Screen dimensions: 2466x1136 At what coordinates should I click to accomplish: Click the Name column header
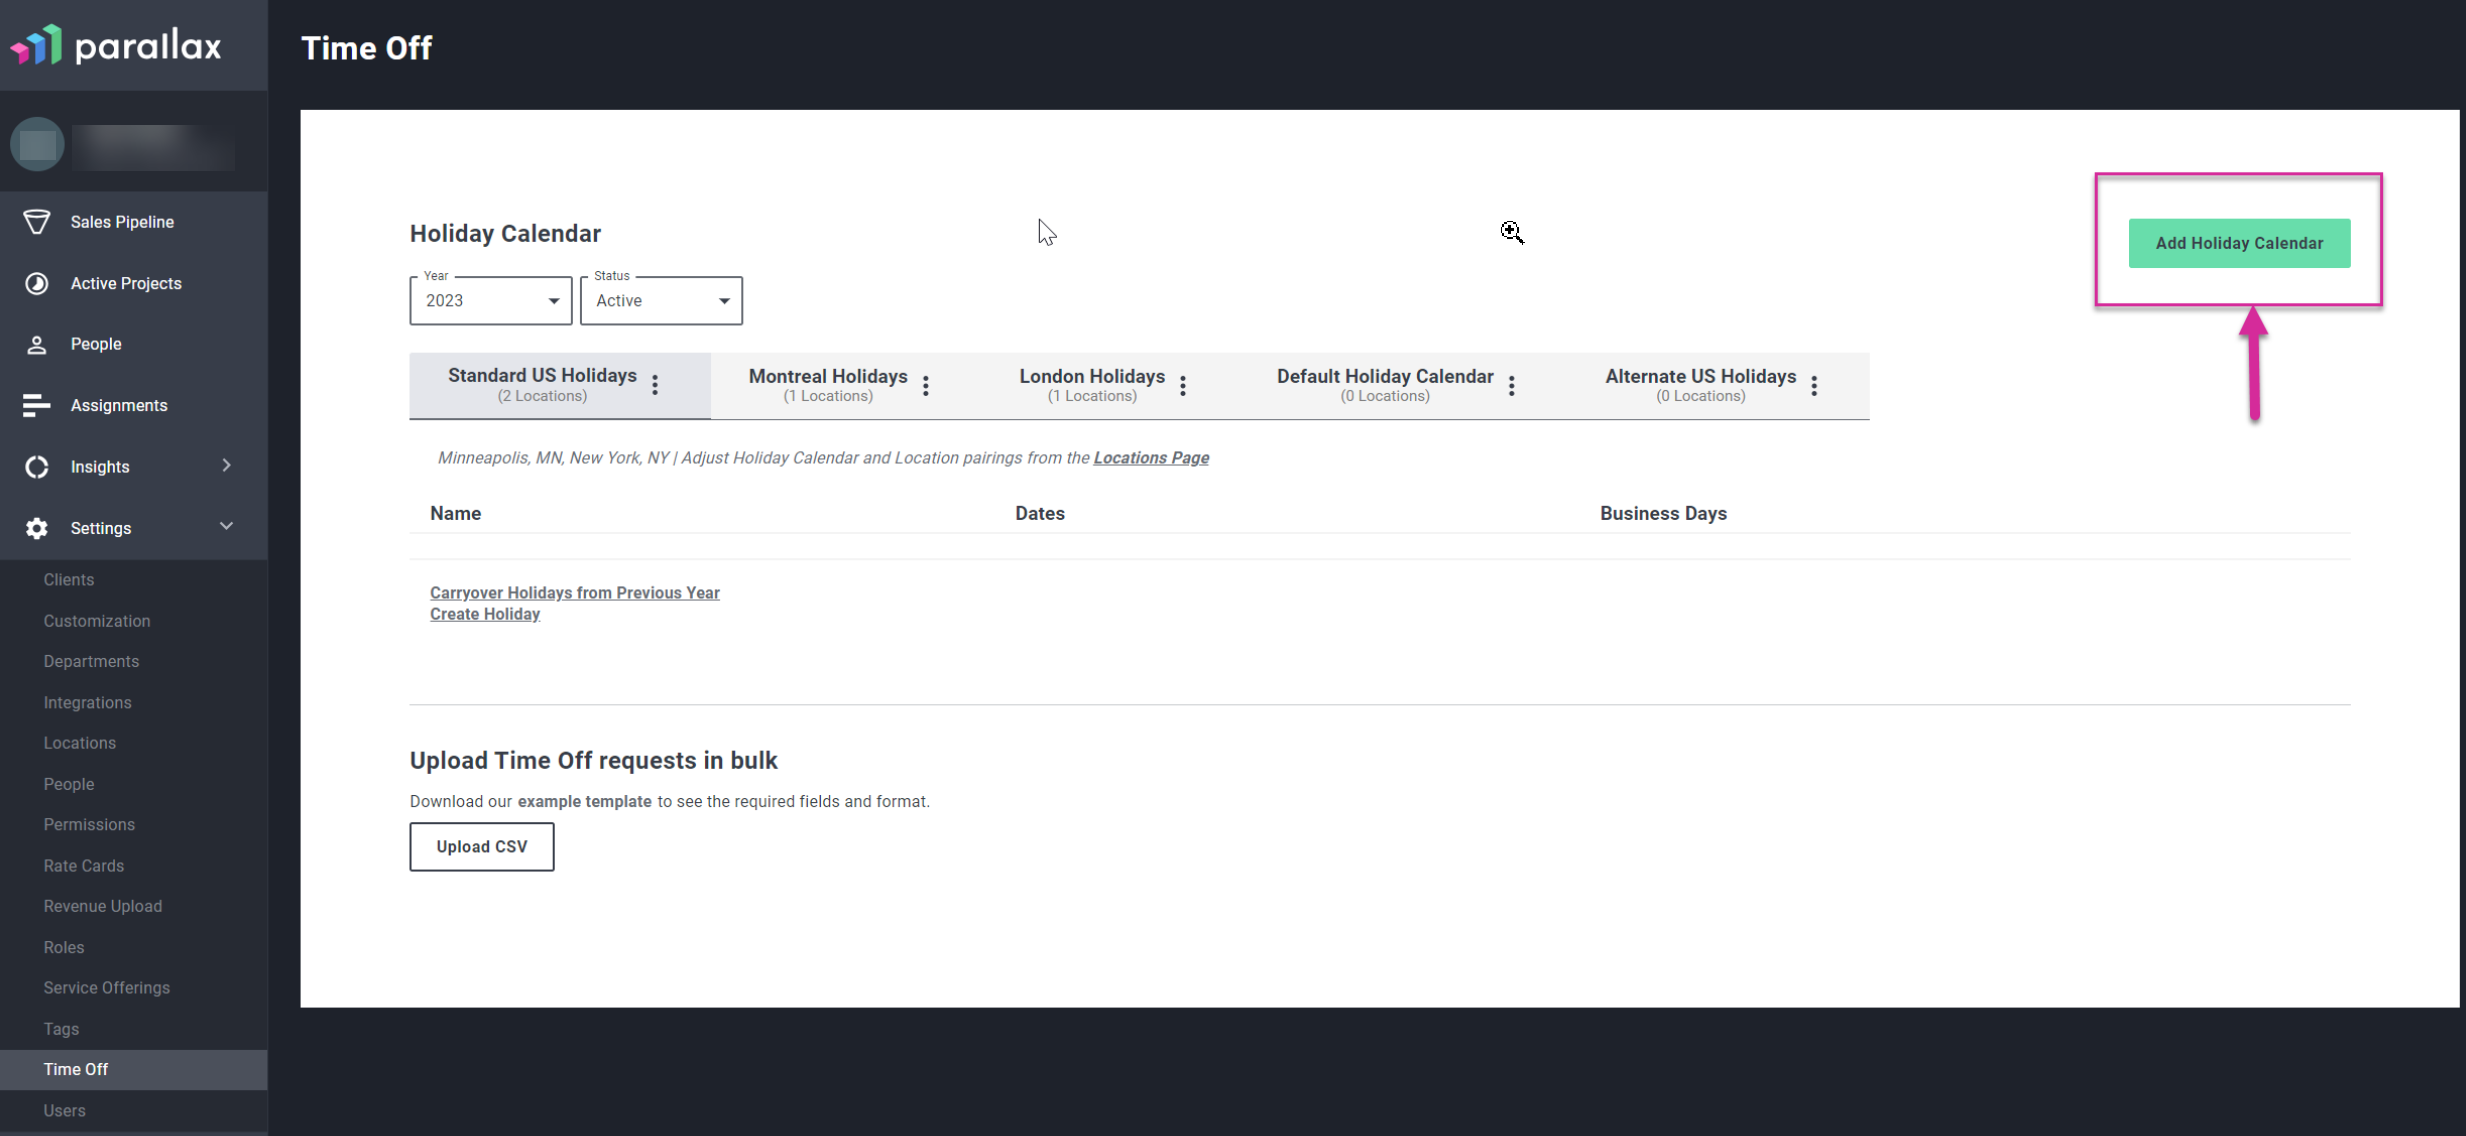pos(456,514)
